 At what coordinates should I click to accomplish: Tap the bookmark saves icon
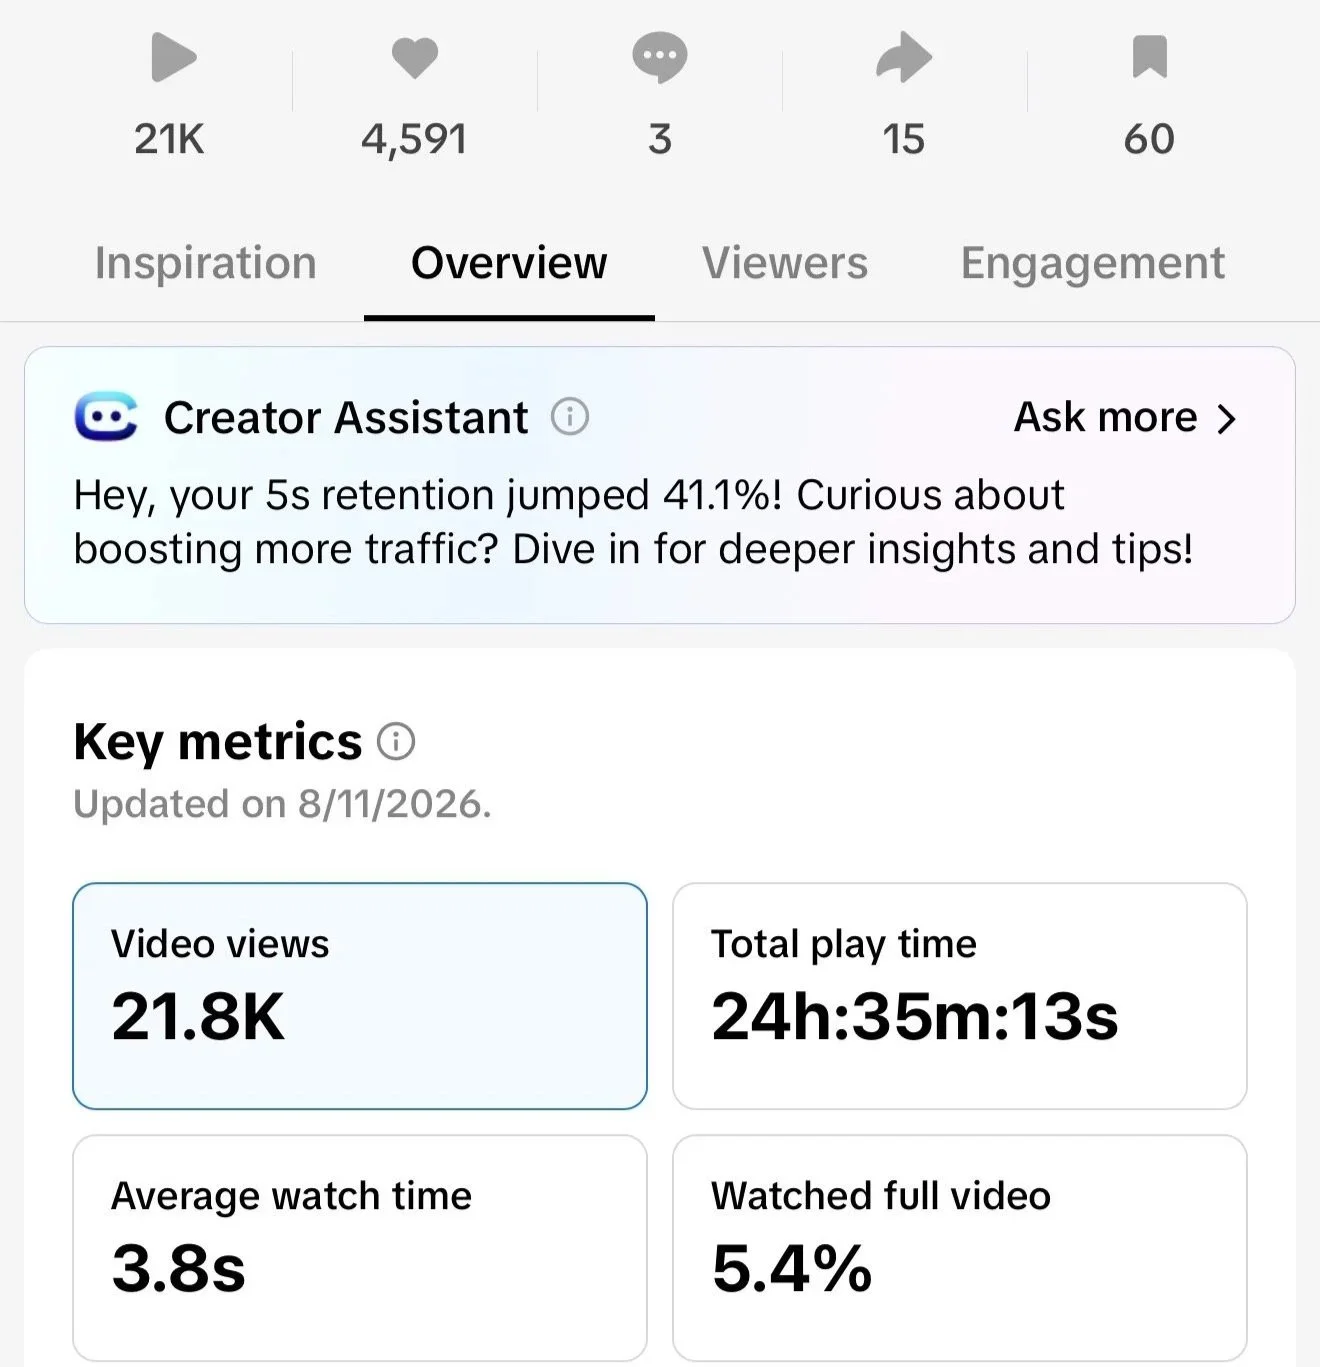(x=1149, y=57)
